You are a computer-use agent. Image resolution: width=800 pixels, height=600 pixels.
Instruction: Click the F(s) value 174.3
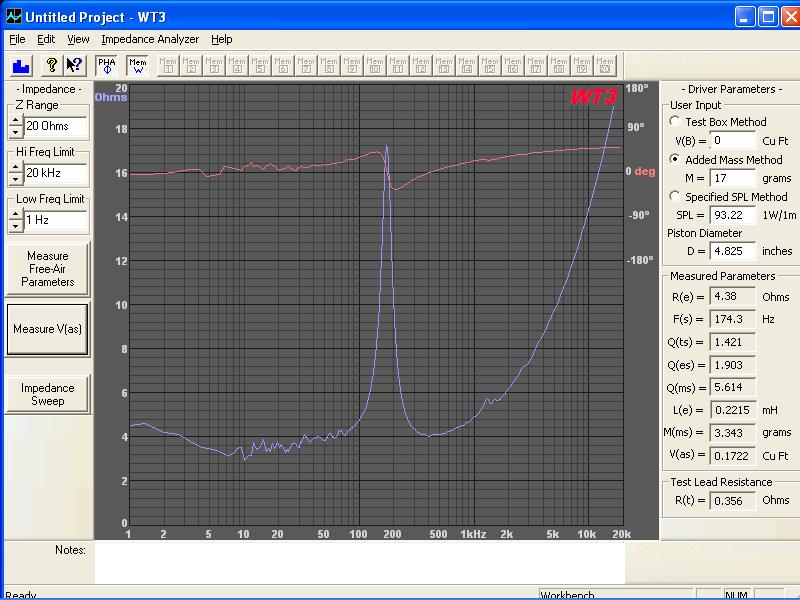coord(732,319)
